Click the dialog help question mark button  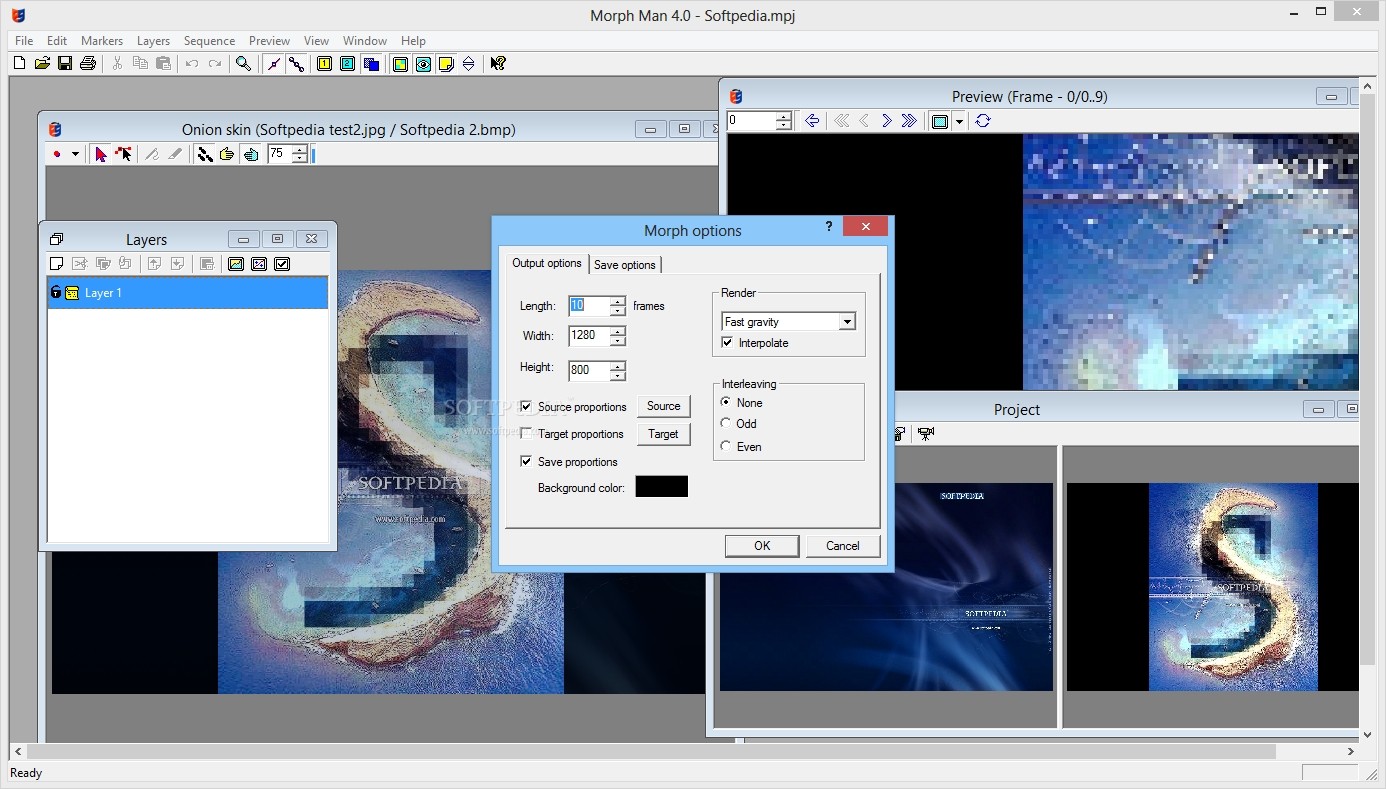tap(828, 227)
